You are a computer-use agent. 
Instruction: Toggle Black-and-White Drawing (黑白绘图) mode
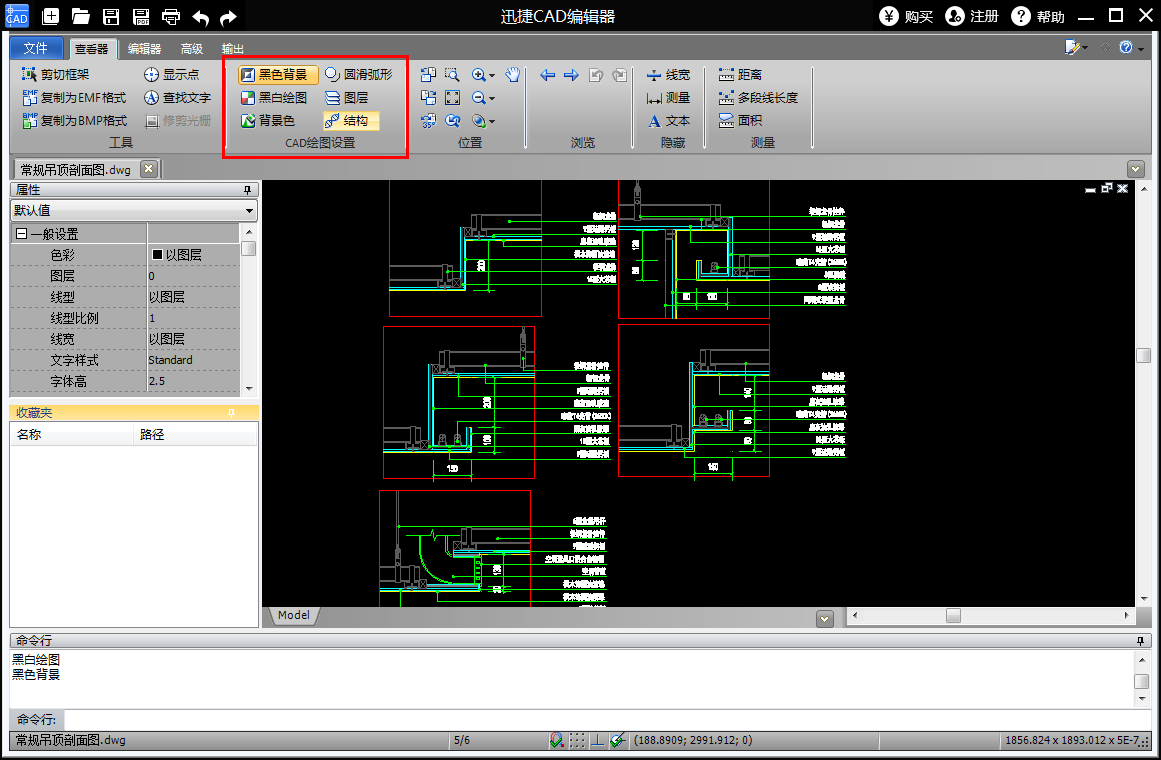pyautogui.click(x=274, y=97)
